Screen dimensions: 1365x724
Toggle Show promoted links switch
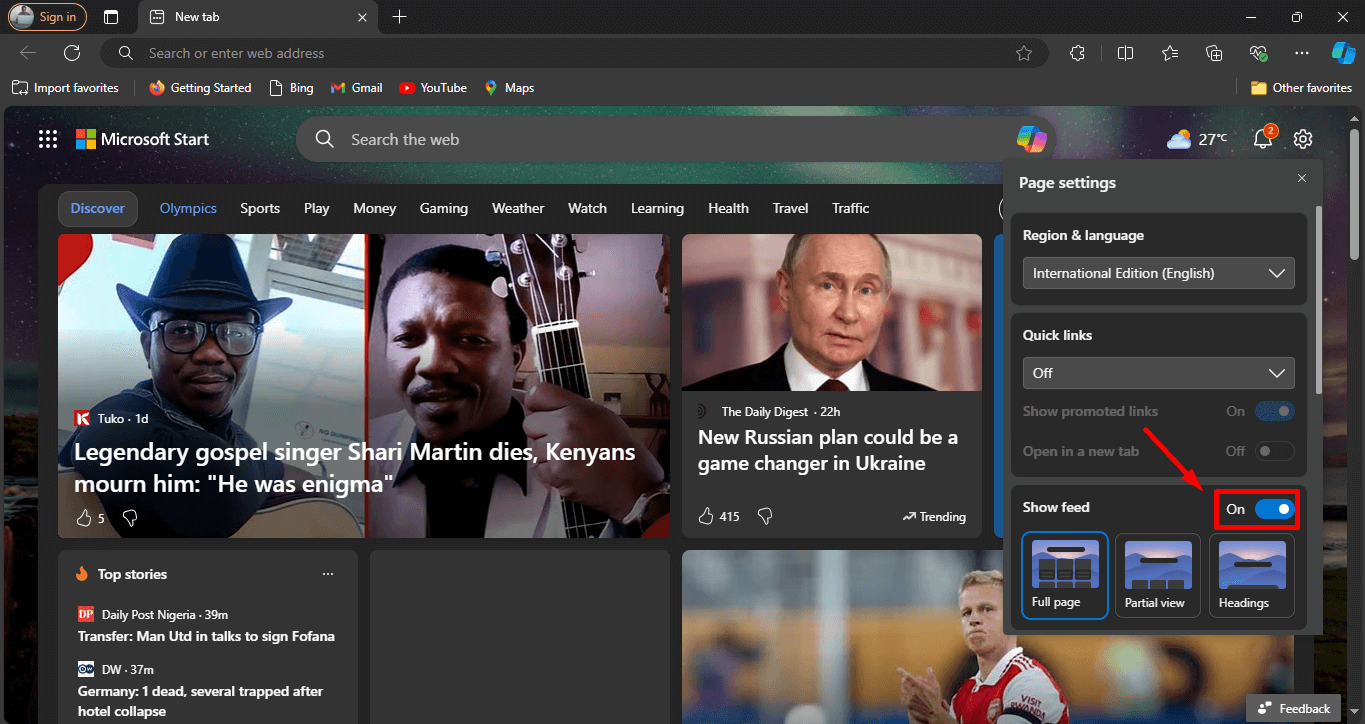(1275, 411)
